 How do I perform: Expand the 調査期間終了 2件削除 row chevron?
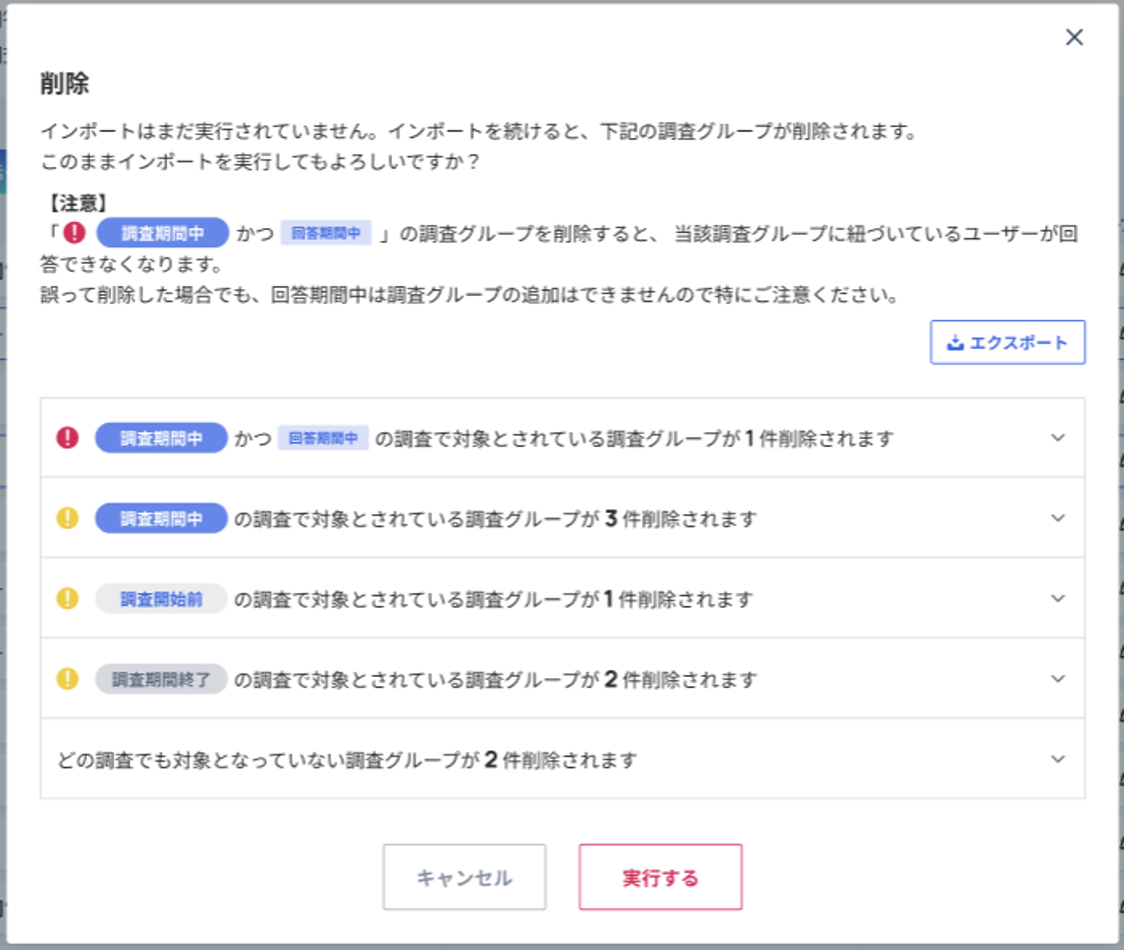click(x=1058, y=678)
